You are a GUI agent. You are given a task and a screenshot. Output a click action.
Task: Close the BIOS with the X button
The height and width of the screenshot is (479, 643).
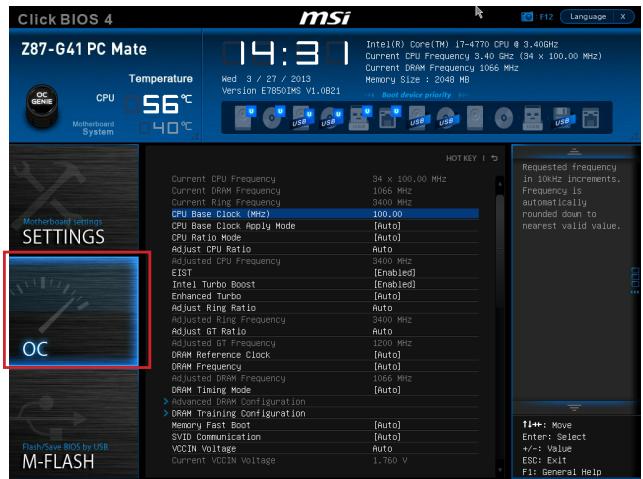[x=623, y=16]
